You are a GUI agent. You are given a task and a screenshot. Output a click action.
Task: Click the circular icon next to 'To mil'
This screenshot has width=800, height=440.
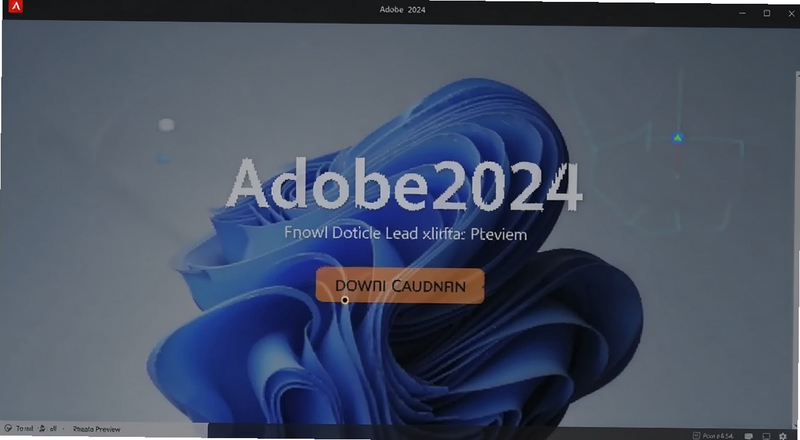(8, 428)
